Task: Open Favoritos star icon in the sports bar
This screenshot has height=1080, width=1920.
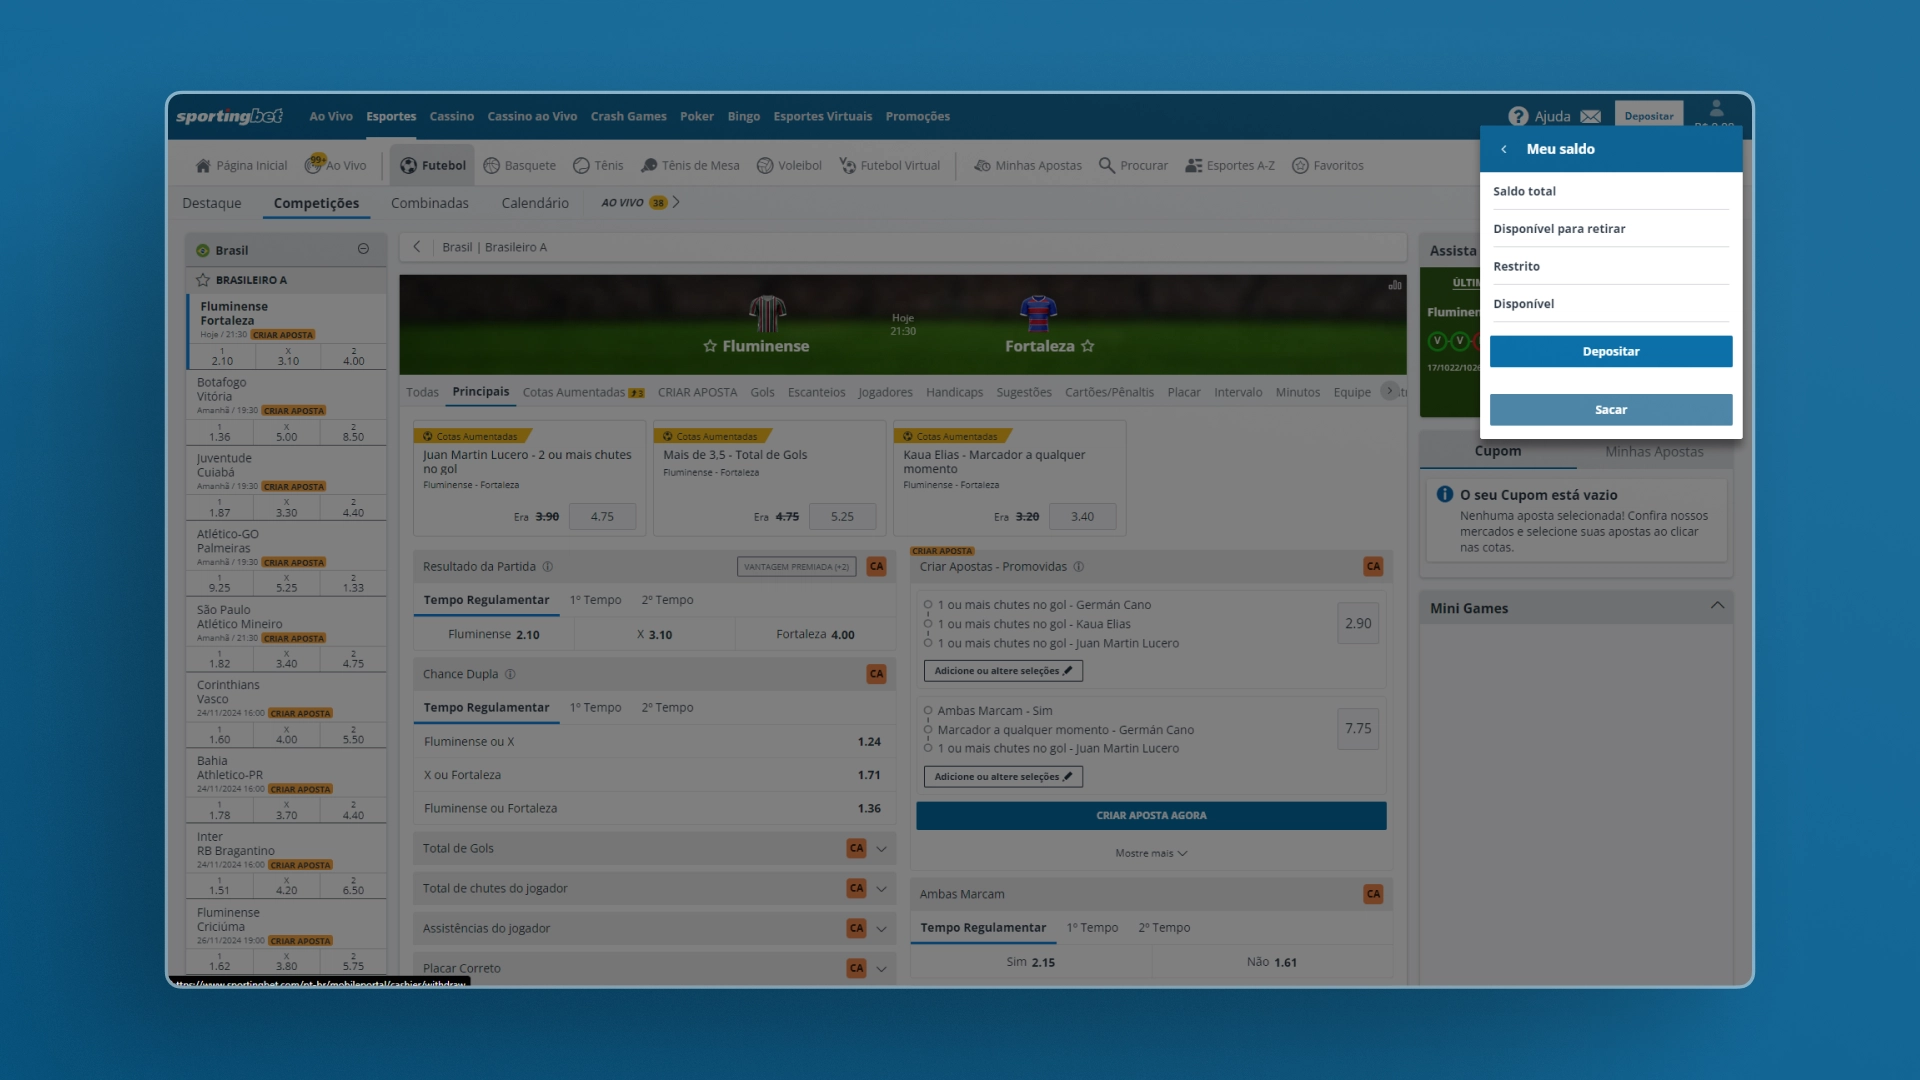Action: pyautogui.click(x=1300, y=166)
